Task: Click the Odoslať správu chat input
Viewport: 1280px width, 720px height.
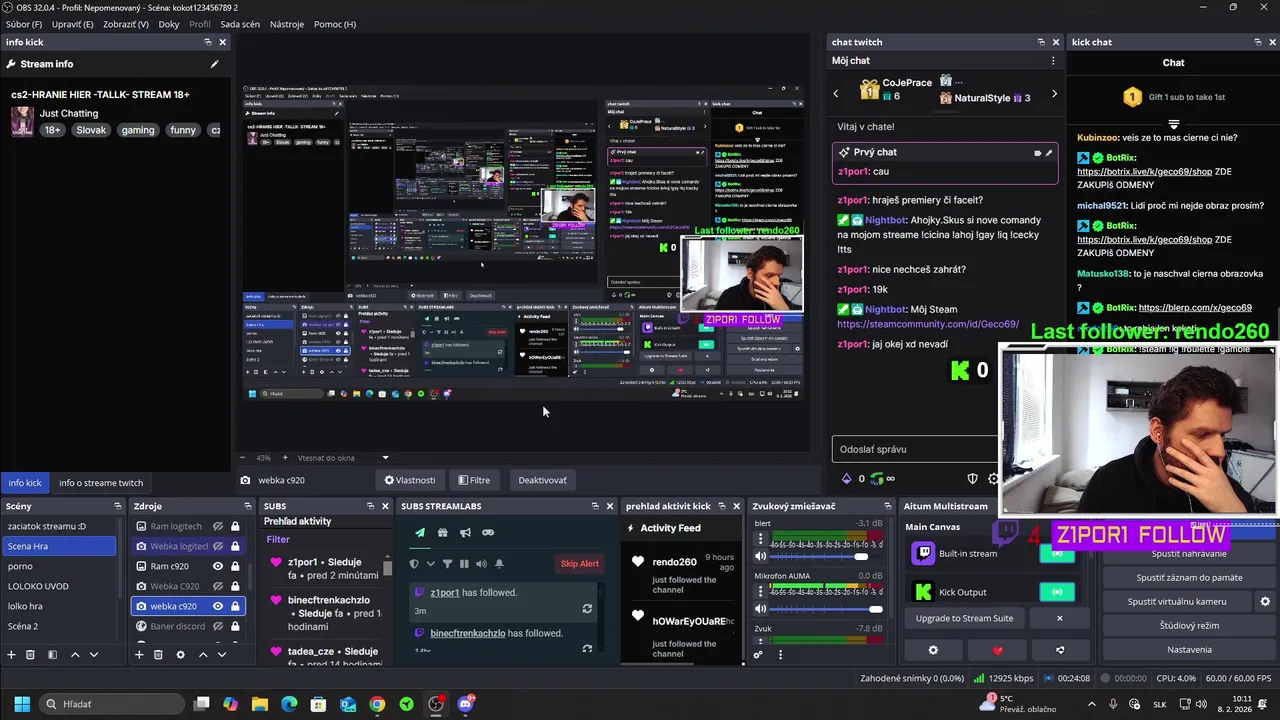Action: point(915,449)
